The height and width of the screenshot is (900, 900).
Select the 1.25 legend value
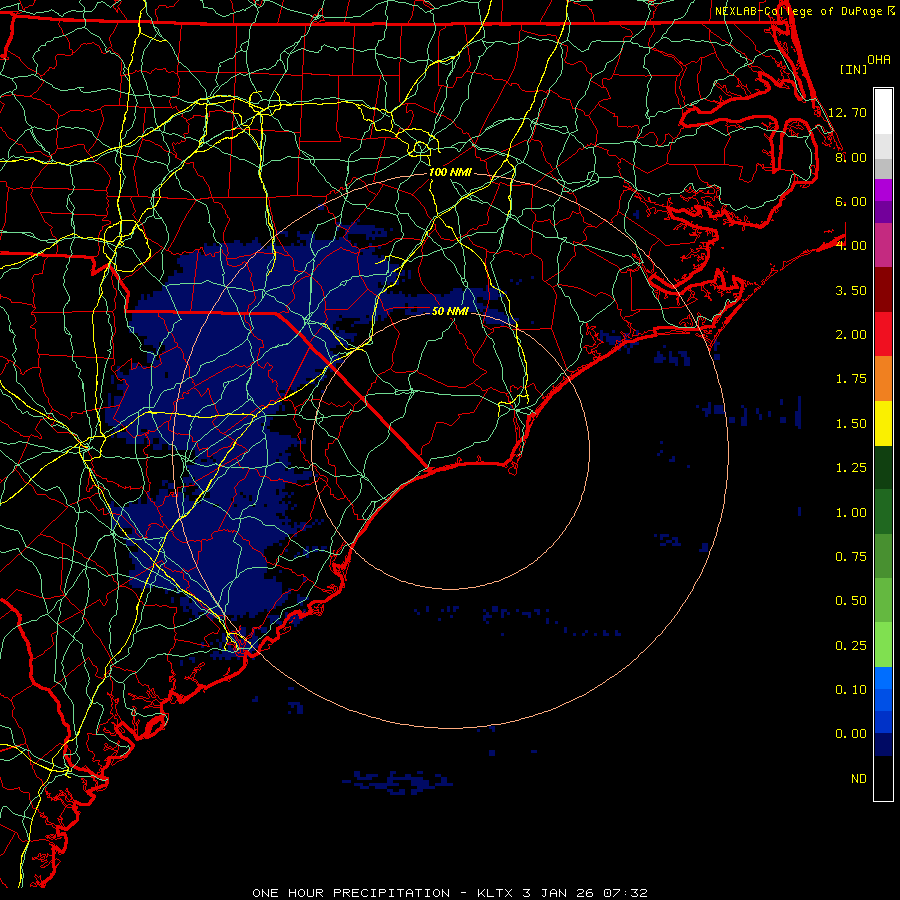point(851,468)
